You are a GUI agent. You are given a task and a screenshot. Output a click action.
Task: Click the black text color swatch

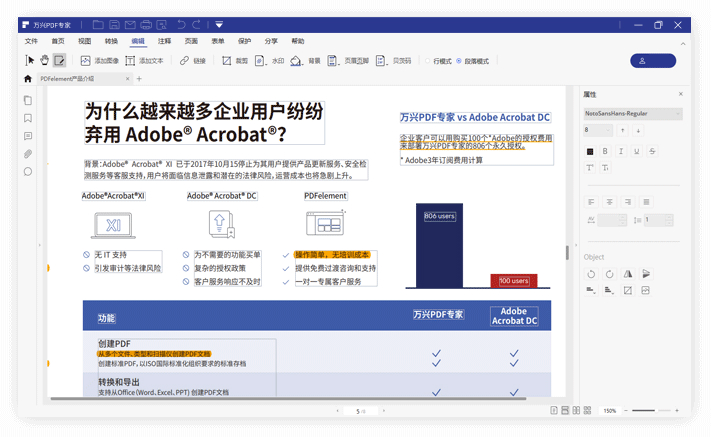click(x=590, y=151)
